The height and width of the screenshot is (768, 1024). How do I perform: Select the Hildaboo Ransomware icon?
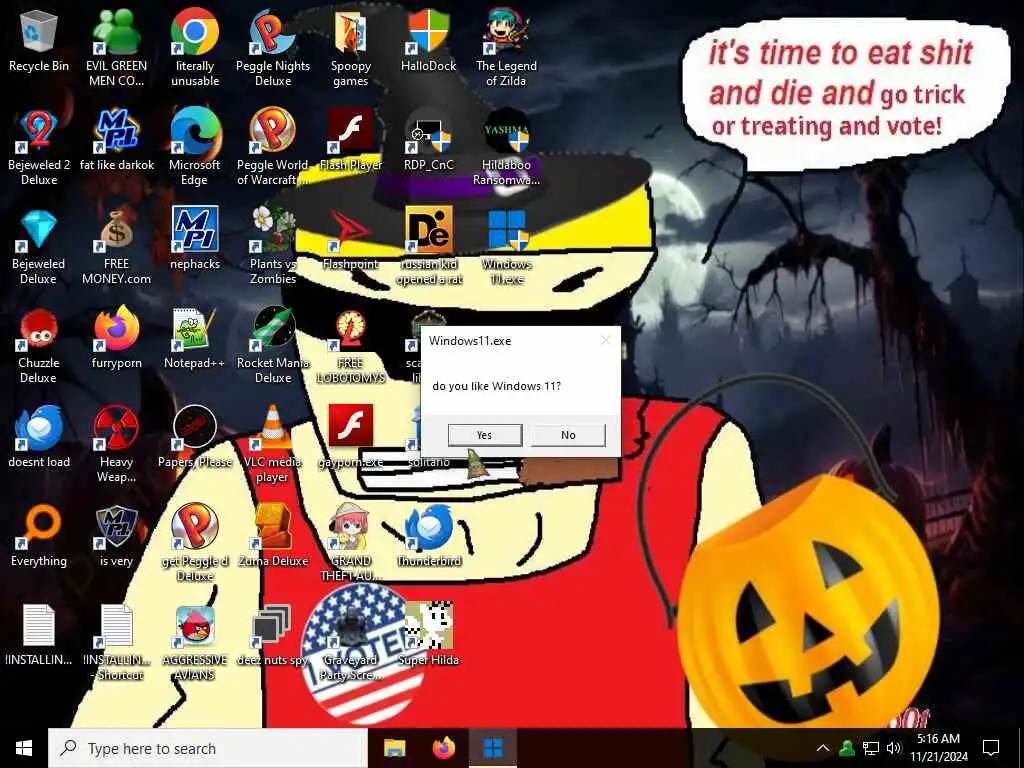[x=506, y=148]
